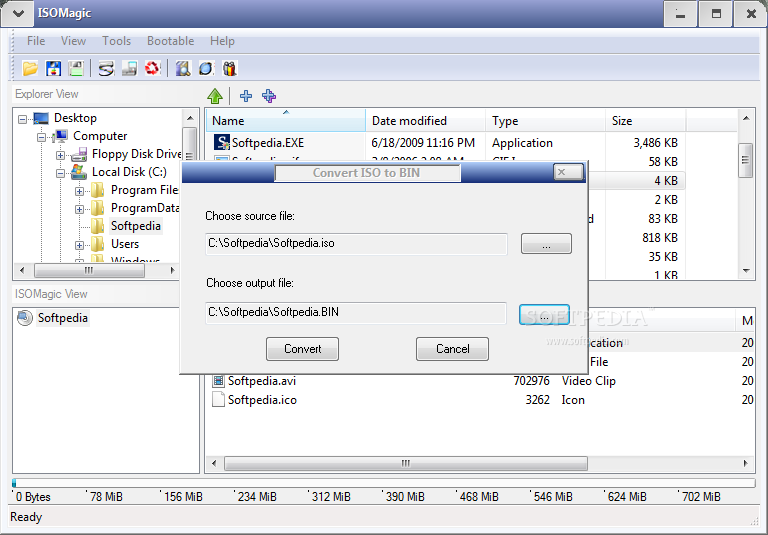Image resolution: width=768 pixels, height=535 pixels.
Task: Collapse the Desktop tree node
Action: (22, 119)
